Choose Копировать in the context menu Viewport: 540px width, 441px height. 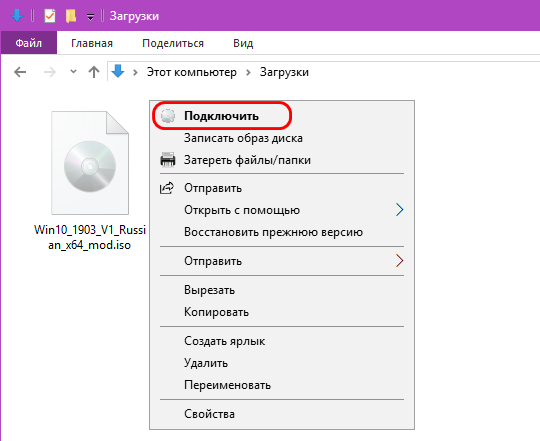point(282,312)
